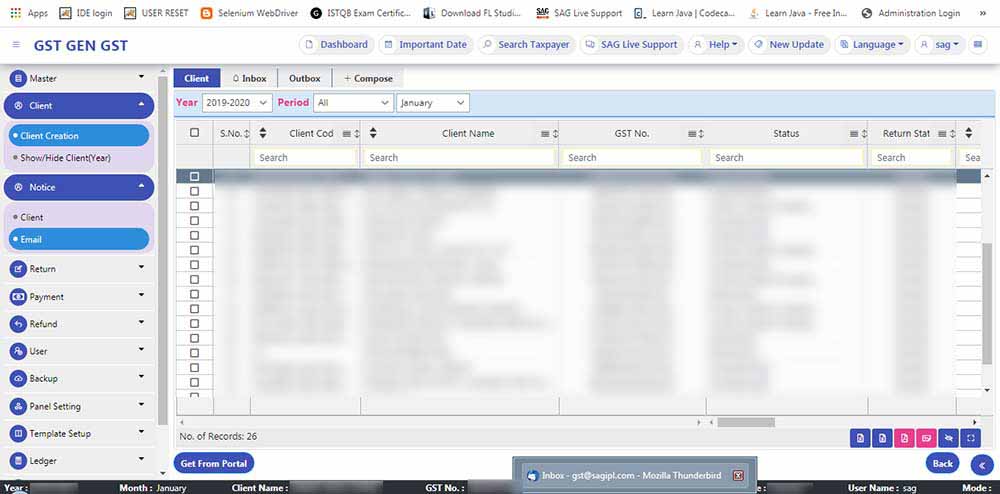
Task: Click the pink PDF export icon
Action: pyautogui.click(x=904, y=438)
